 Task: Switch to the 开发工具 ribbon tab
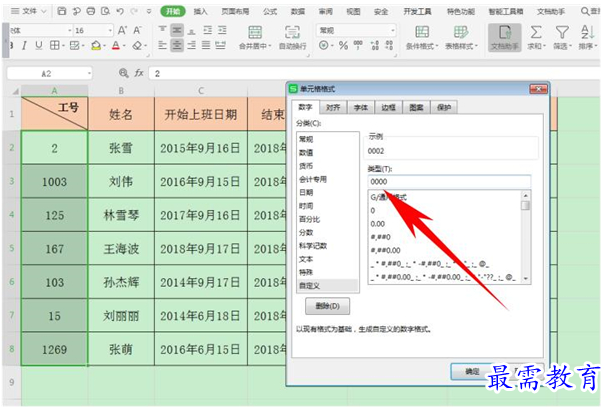click(x=417, y=12)
